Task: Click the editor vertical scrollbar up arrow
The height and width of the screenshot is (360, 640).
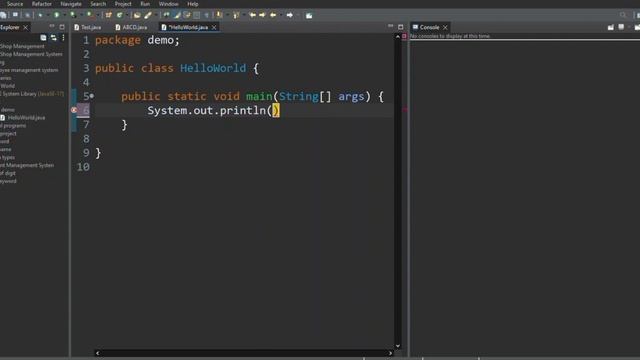Action: 398,37
